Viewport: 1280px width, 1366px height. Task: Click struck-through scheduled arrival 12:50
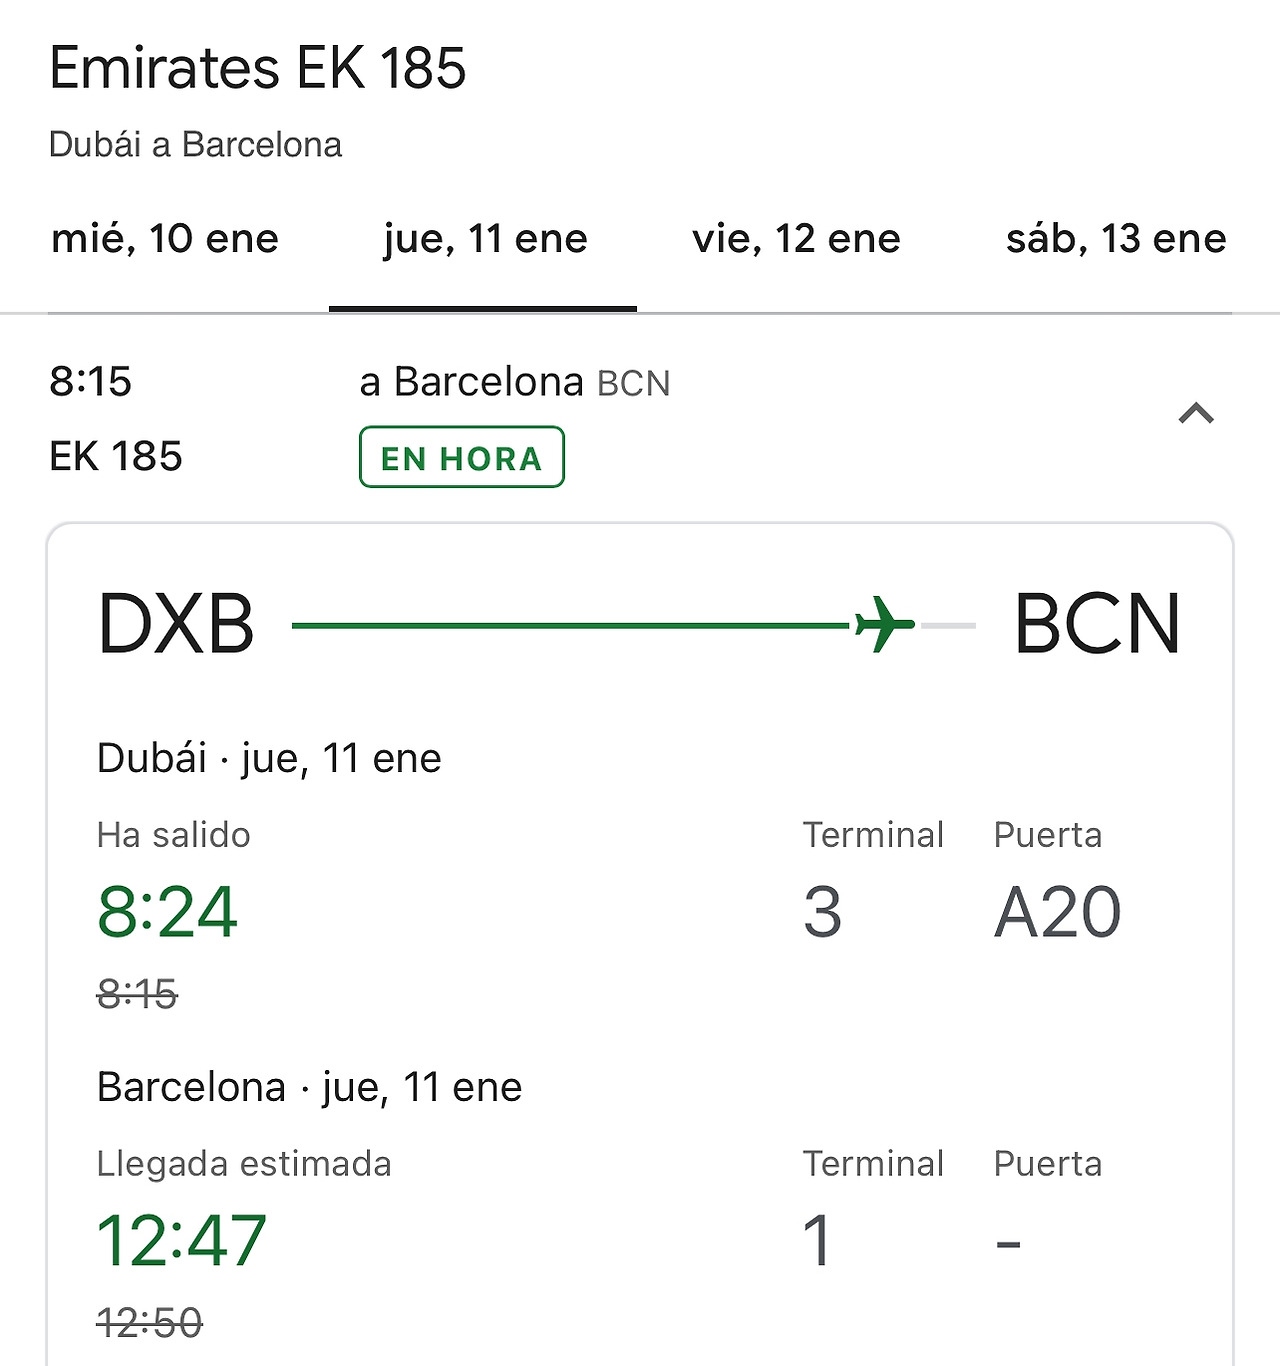coord(150,1323)
